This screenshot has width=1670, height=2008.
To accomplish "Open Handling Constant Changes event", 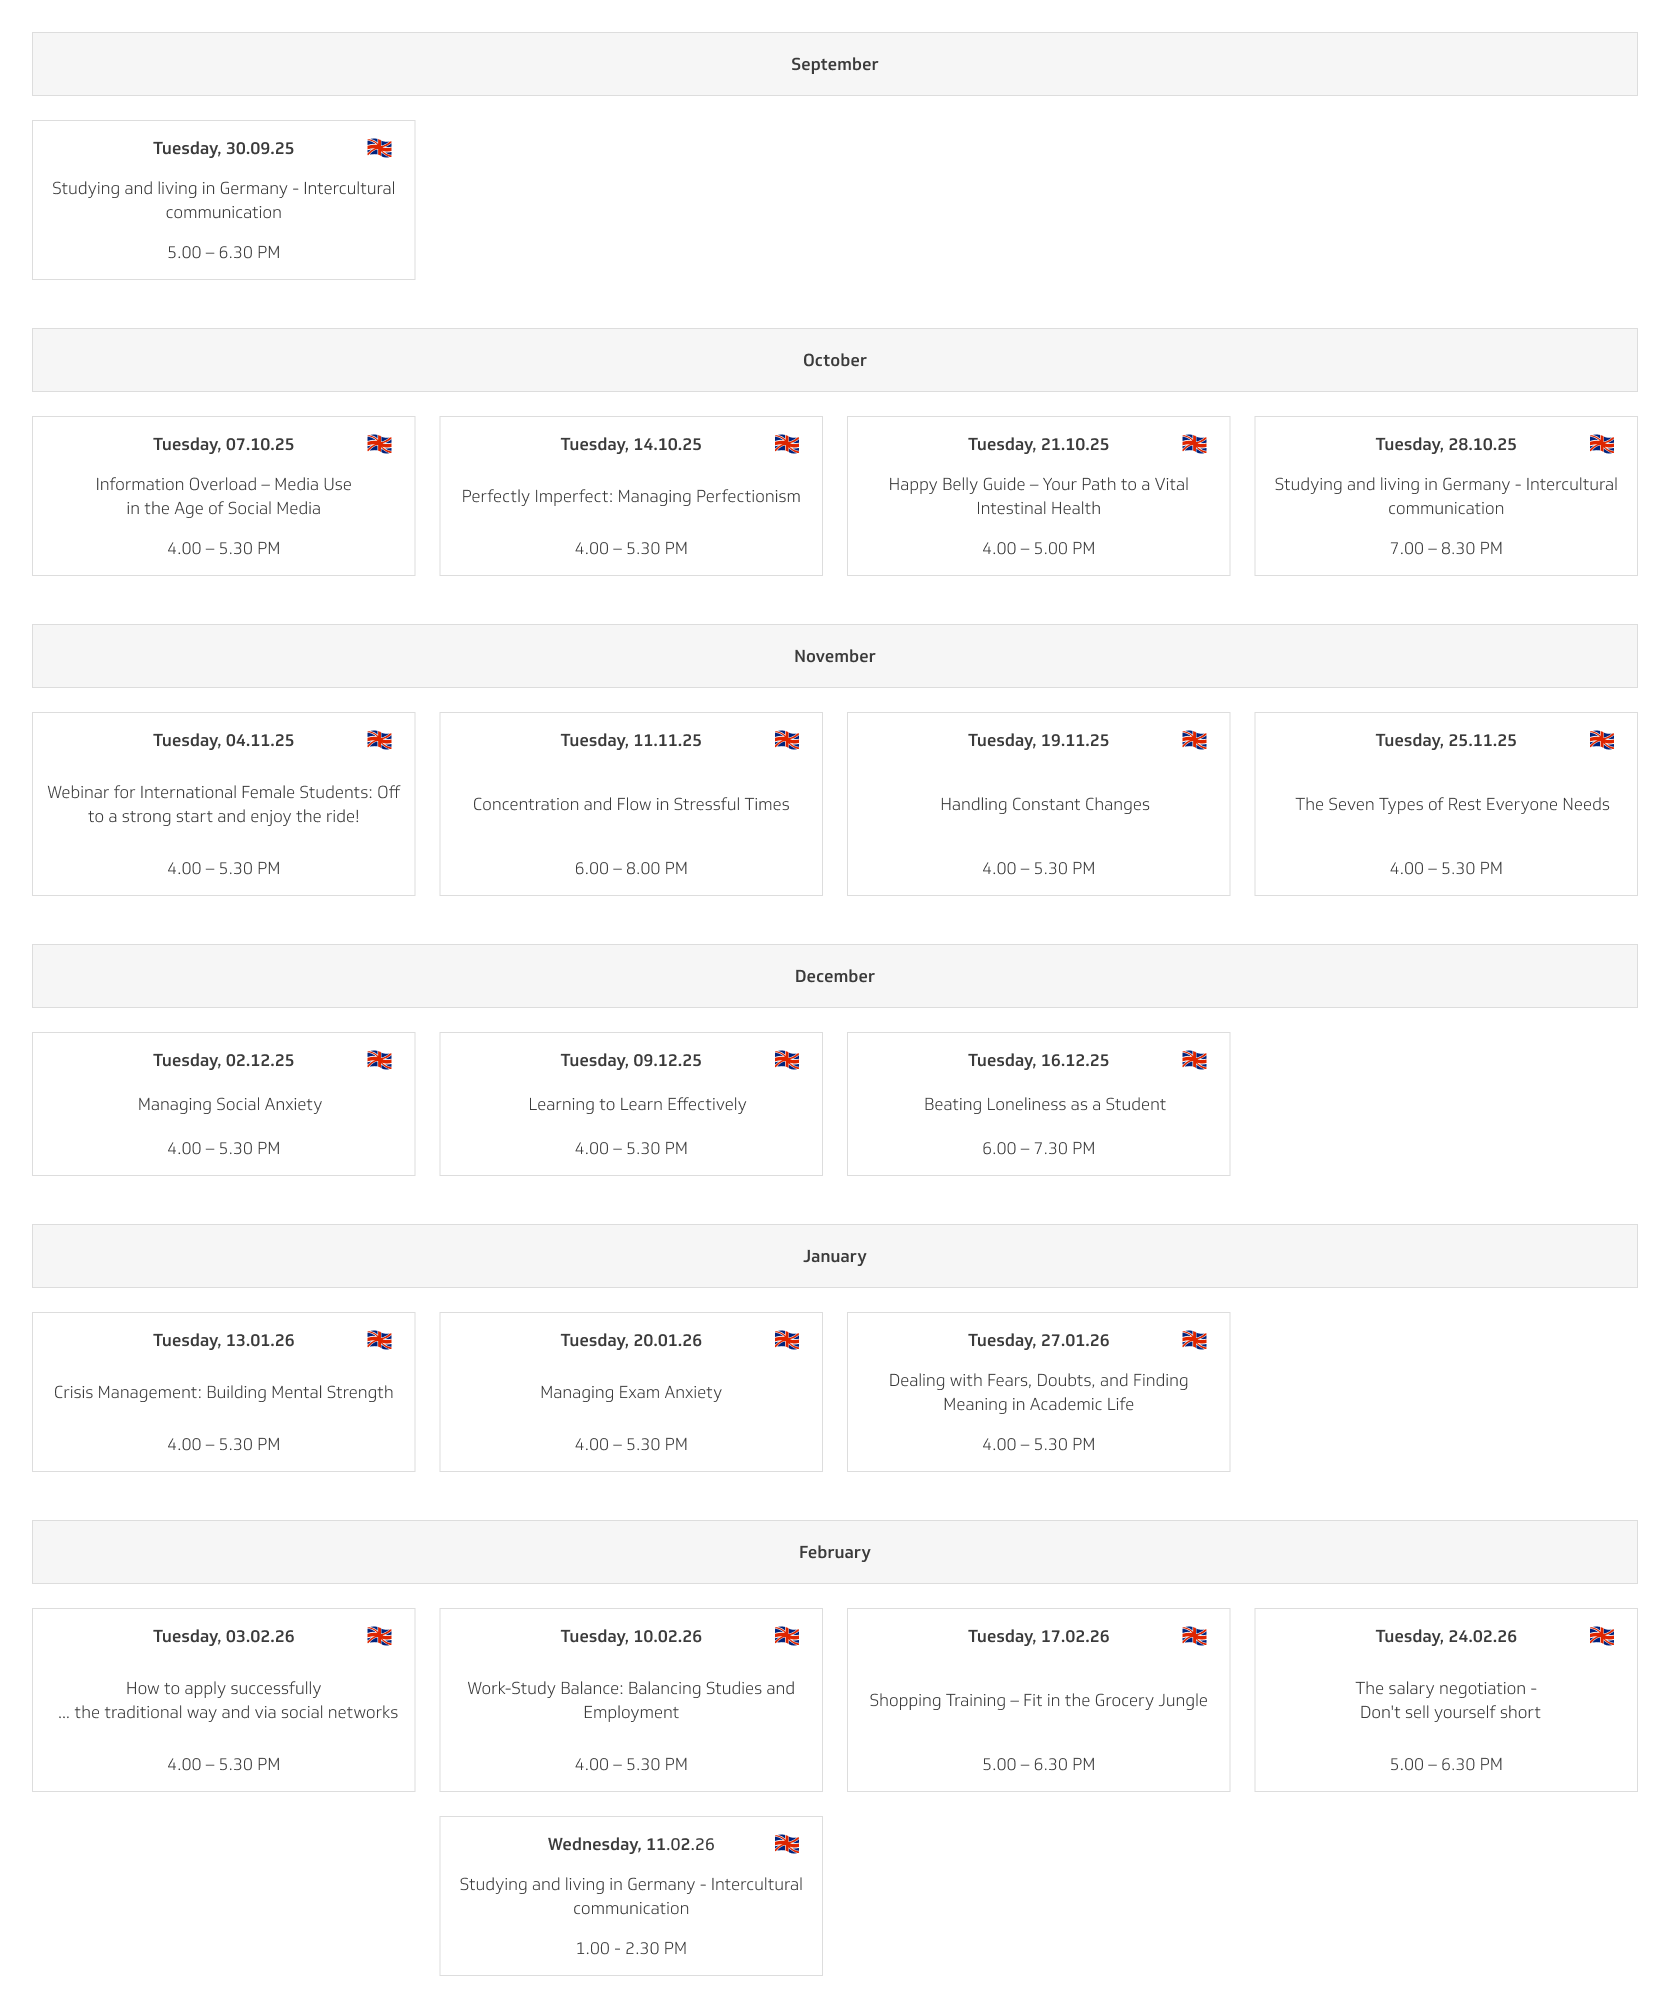I will point(1038,804).
